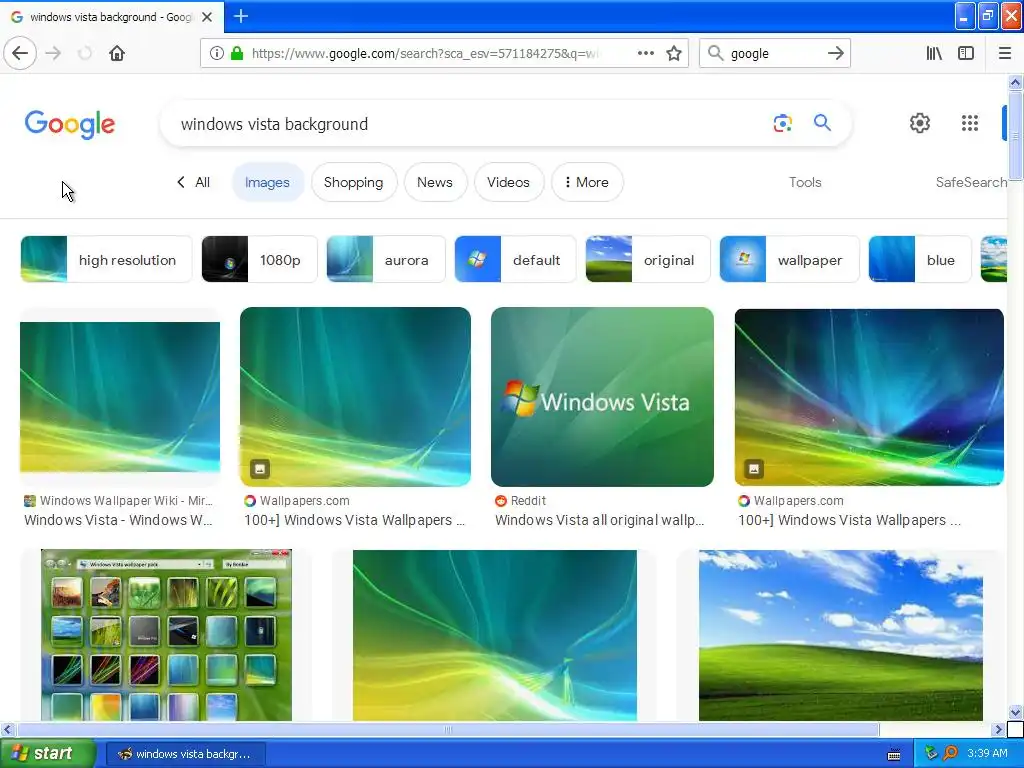The width and height of the screenshot is (1024, 768).
Task: Open the Tools filter menu
Action: tap(805, 182)
